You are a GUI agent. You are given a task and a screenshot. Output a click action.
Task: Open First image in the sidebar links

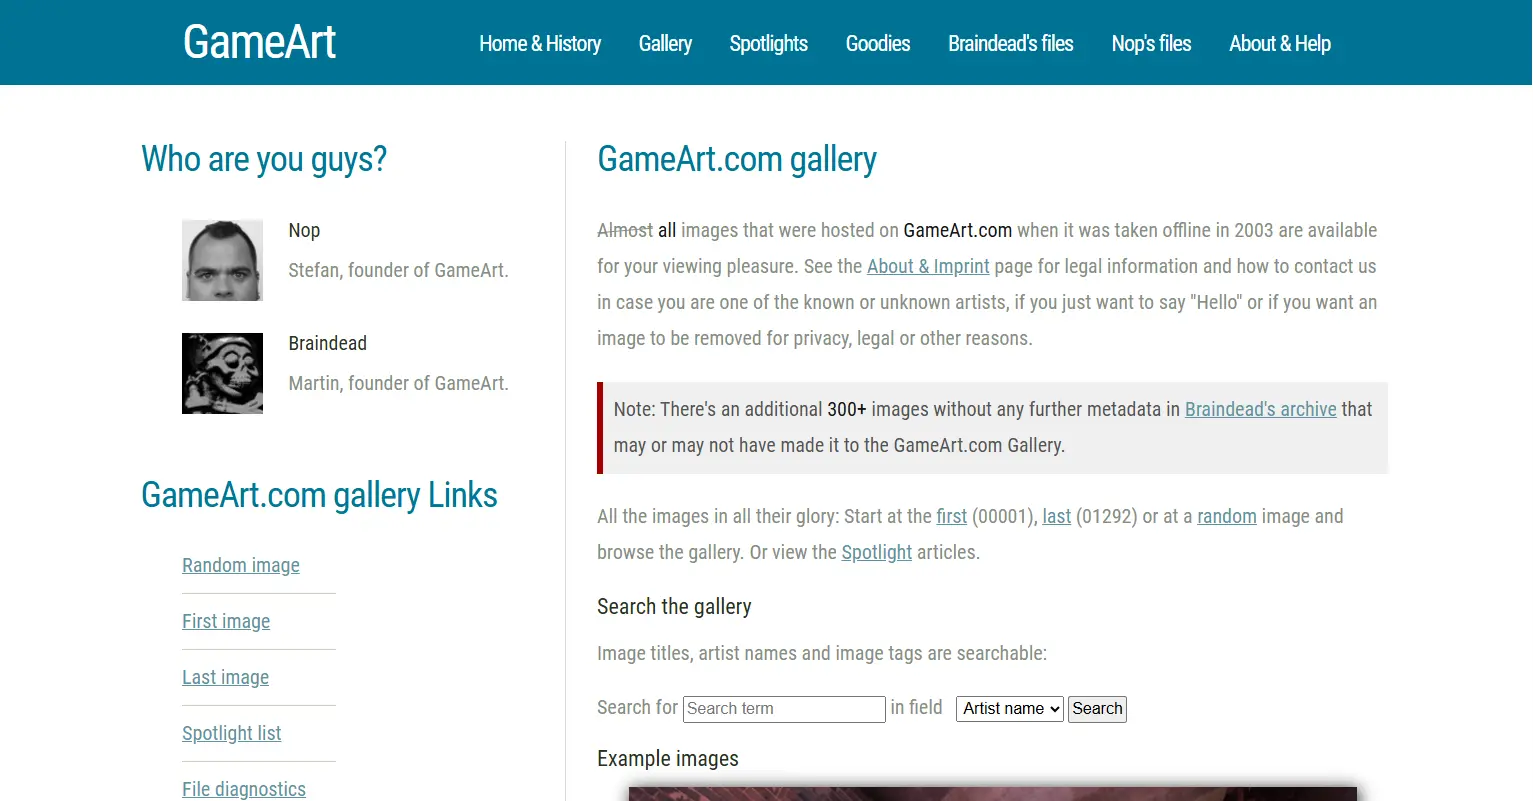(226, 621)
